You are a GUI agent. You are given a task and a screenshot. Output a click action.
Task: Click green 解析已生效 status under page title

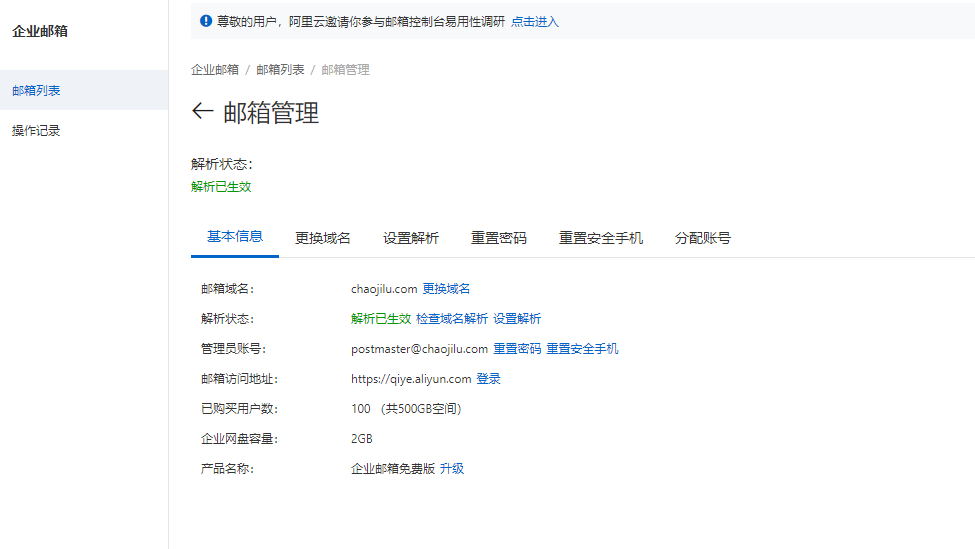pos(221,187)
